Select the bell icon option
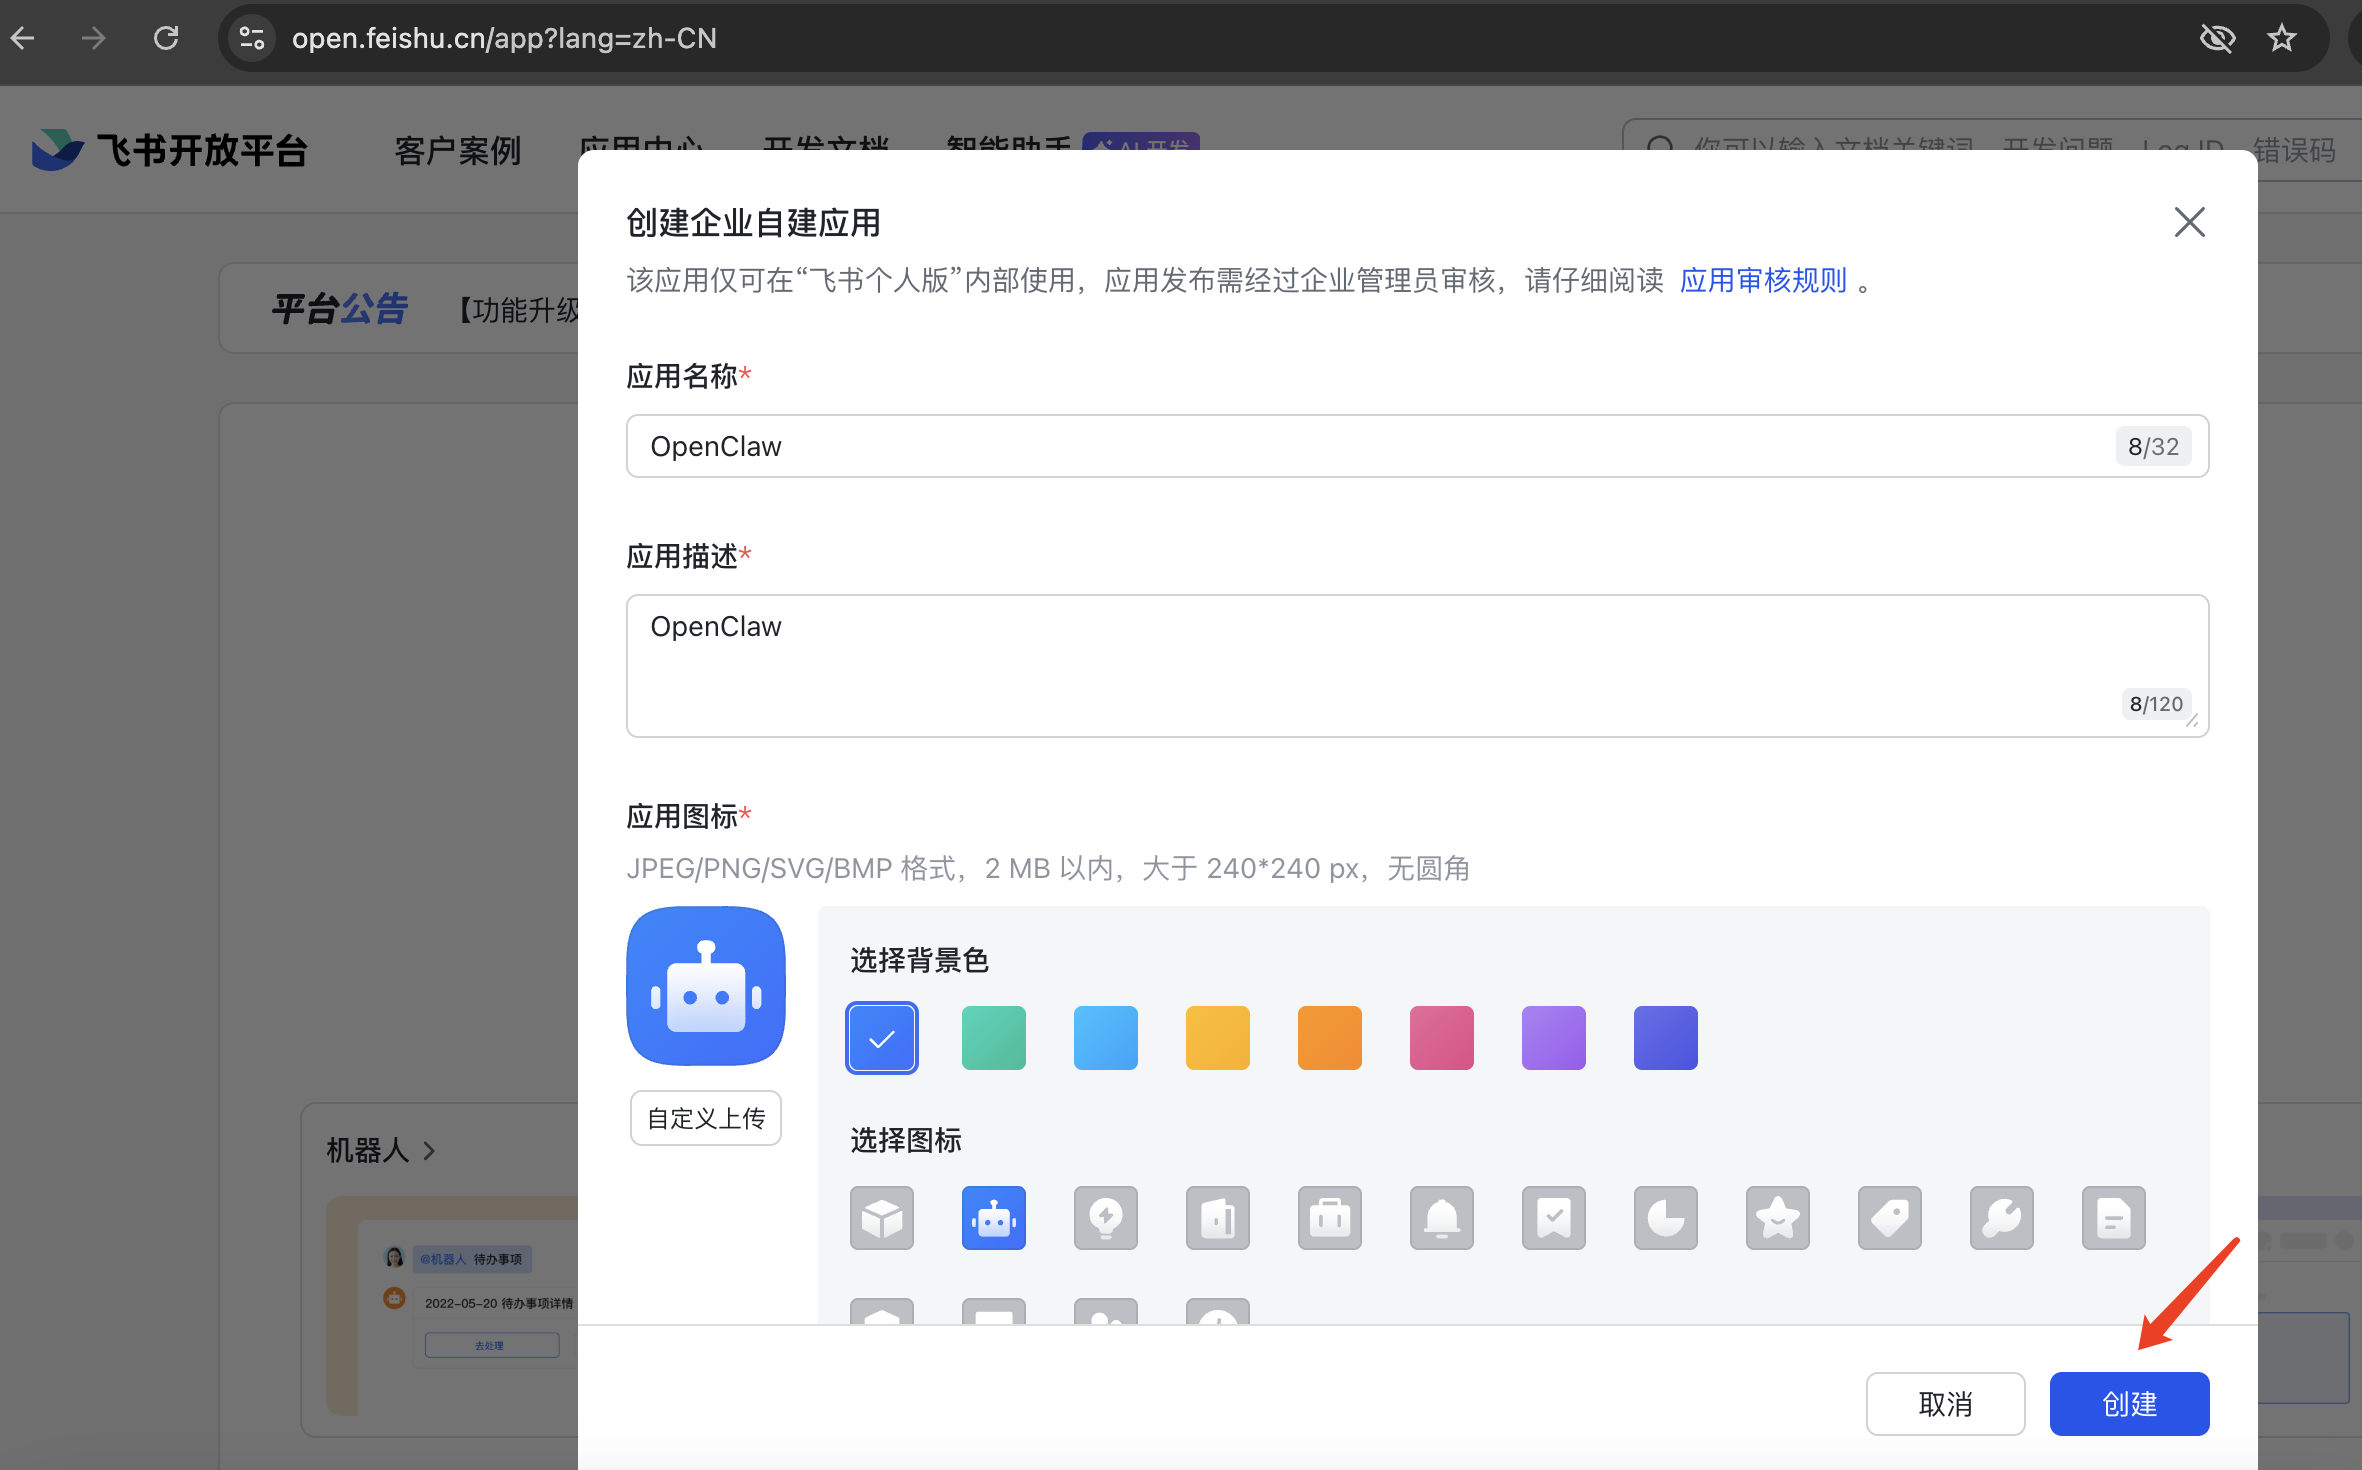This screenshot has height=1470, width=2362. pyautogui.click(x=1441, y=1218)
